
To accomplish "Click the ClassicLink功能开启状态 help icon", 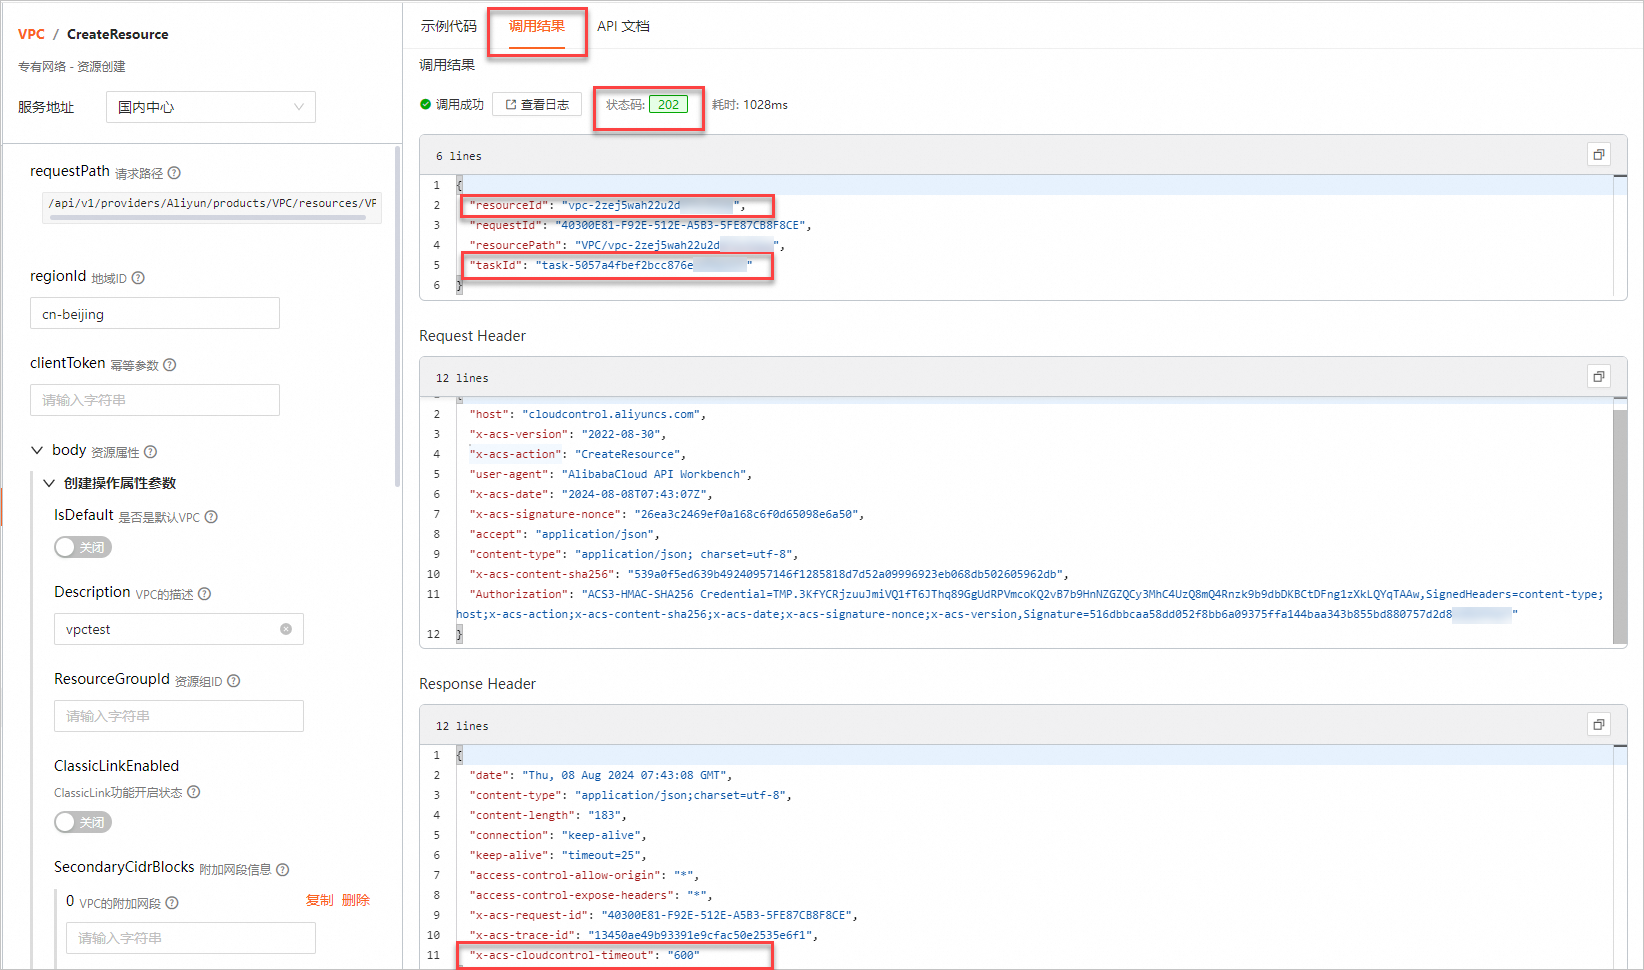I will [194, 792].
